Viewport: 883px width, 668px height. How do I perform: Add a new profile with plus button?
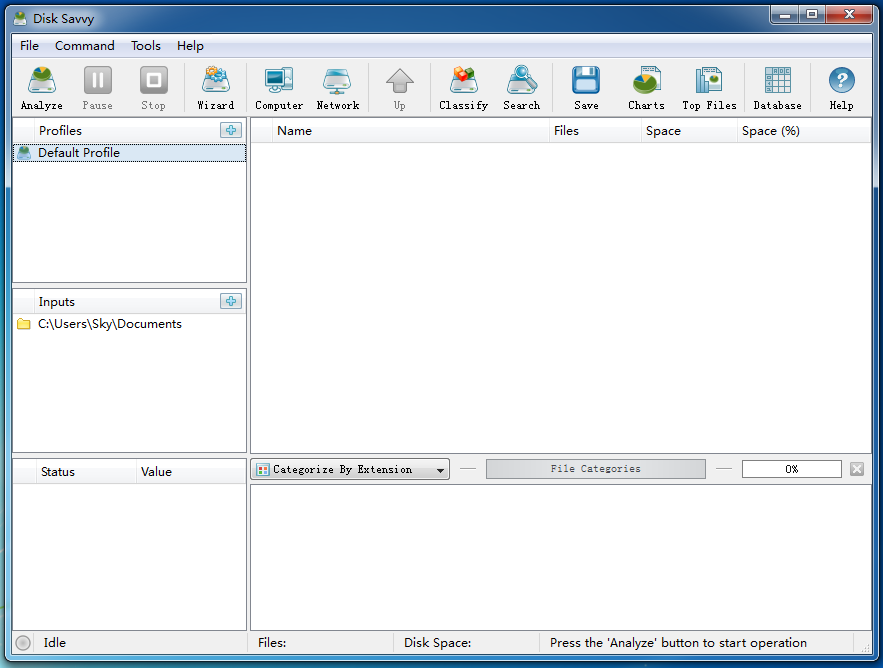point(231,130)
